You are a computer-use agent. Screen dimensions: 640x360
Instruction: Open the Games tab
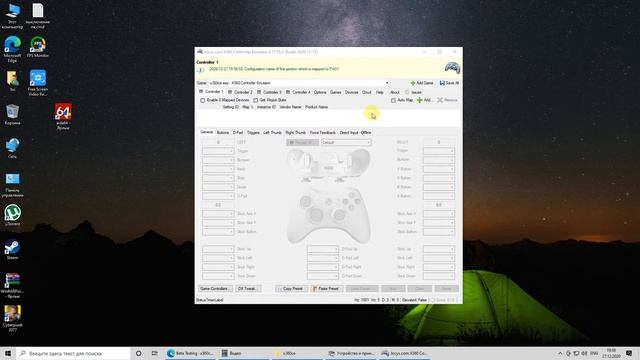[x=336, y=92]
